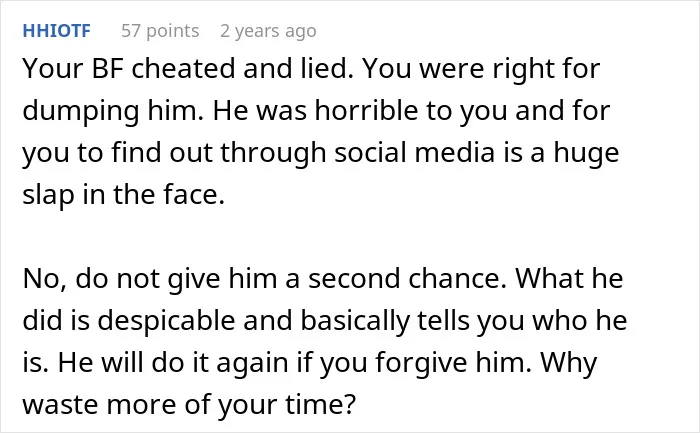Click the phrase 'basically tells you who he'

(464, 321)
